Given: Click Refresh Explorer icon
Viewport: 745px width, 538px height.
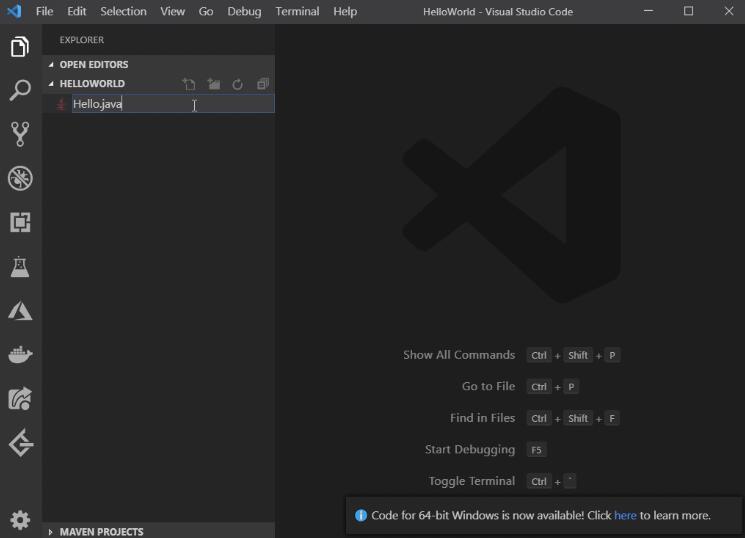Looking at the screenshot, I should coord(238,84).
